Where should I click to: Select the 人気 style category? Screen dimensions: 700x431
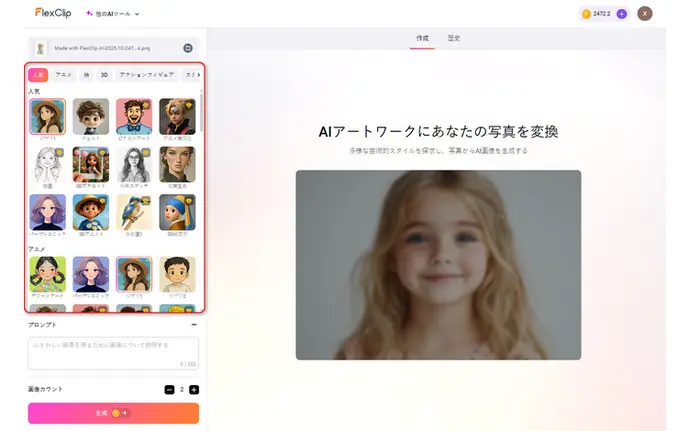point(38,75)
